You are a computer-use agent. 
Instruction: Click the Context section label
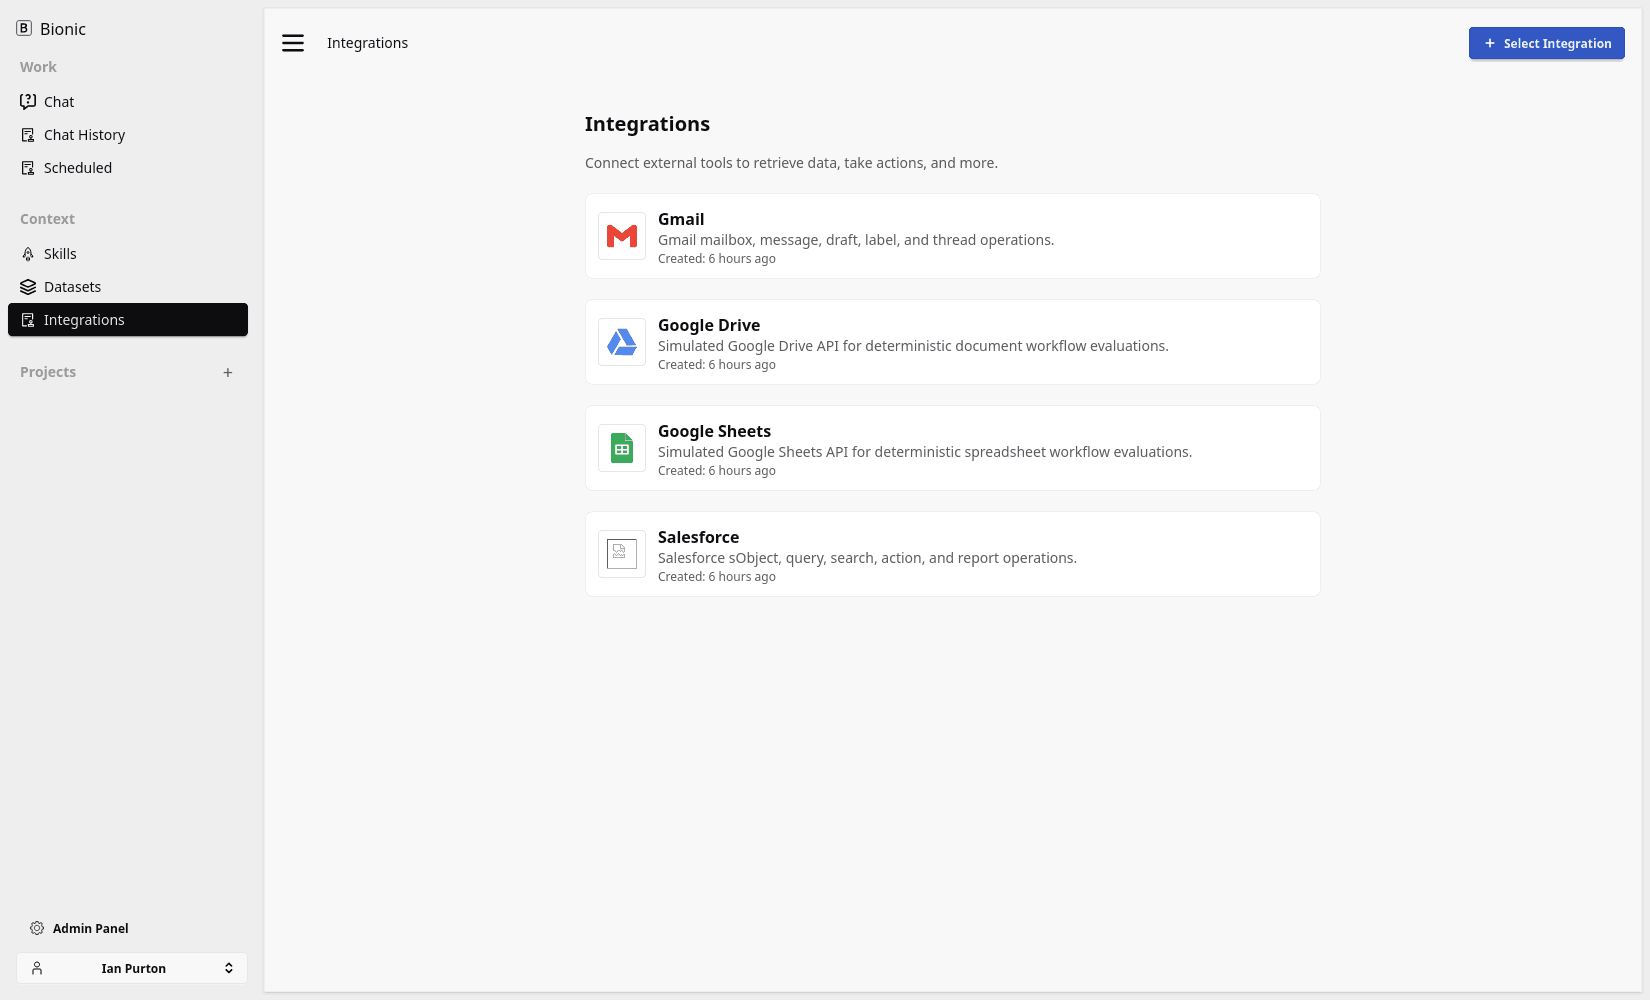47,219
